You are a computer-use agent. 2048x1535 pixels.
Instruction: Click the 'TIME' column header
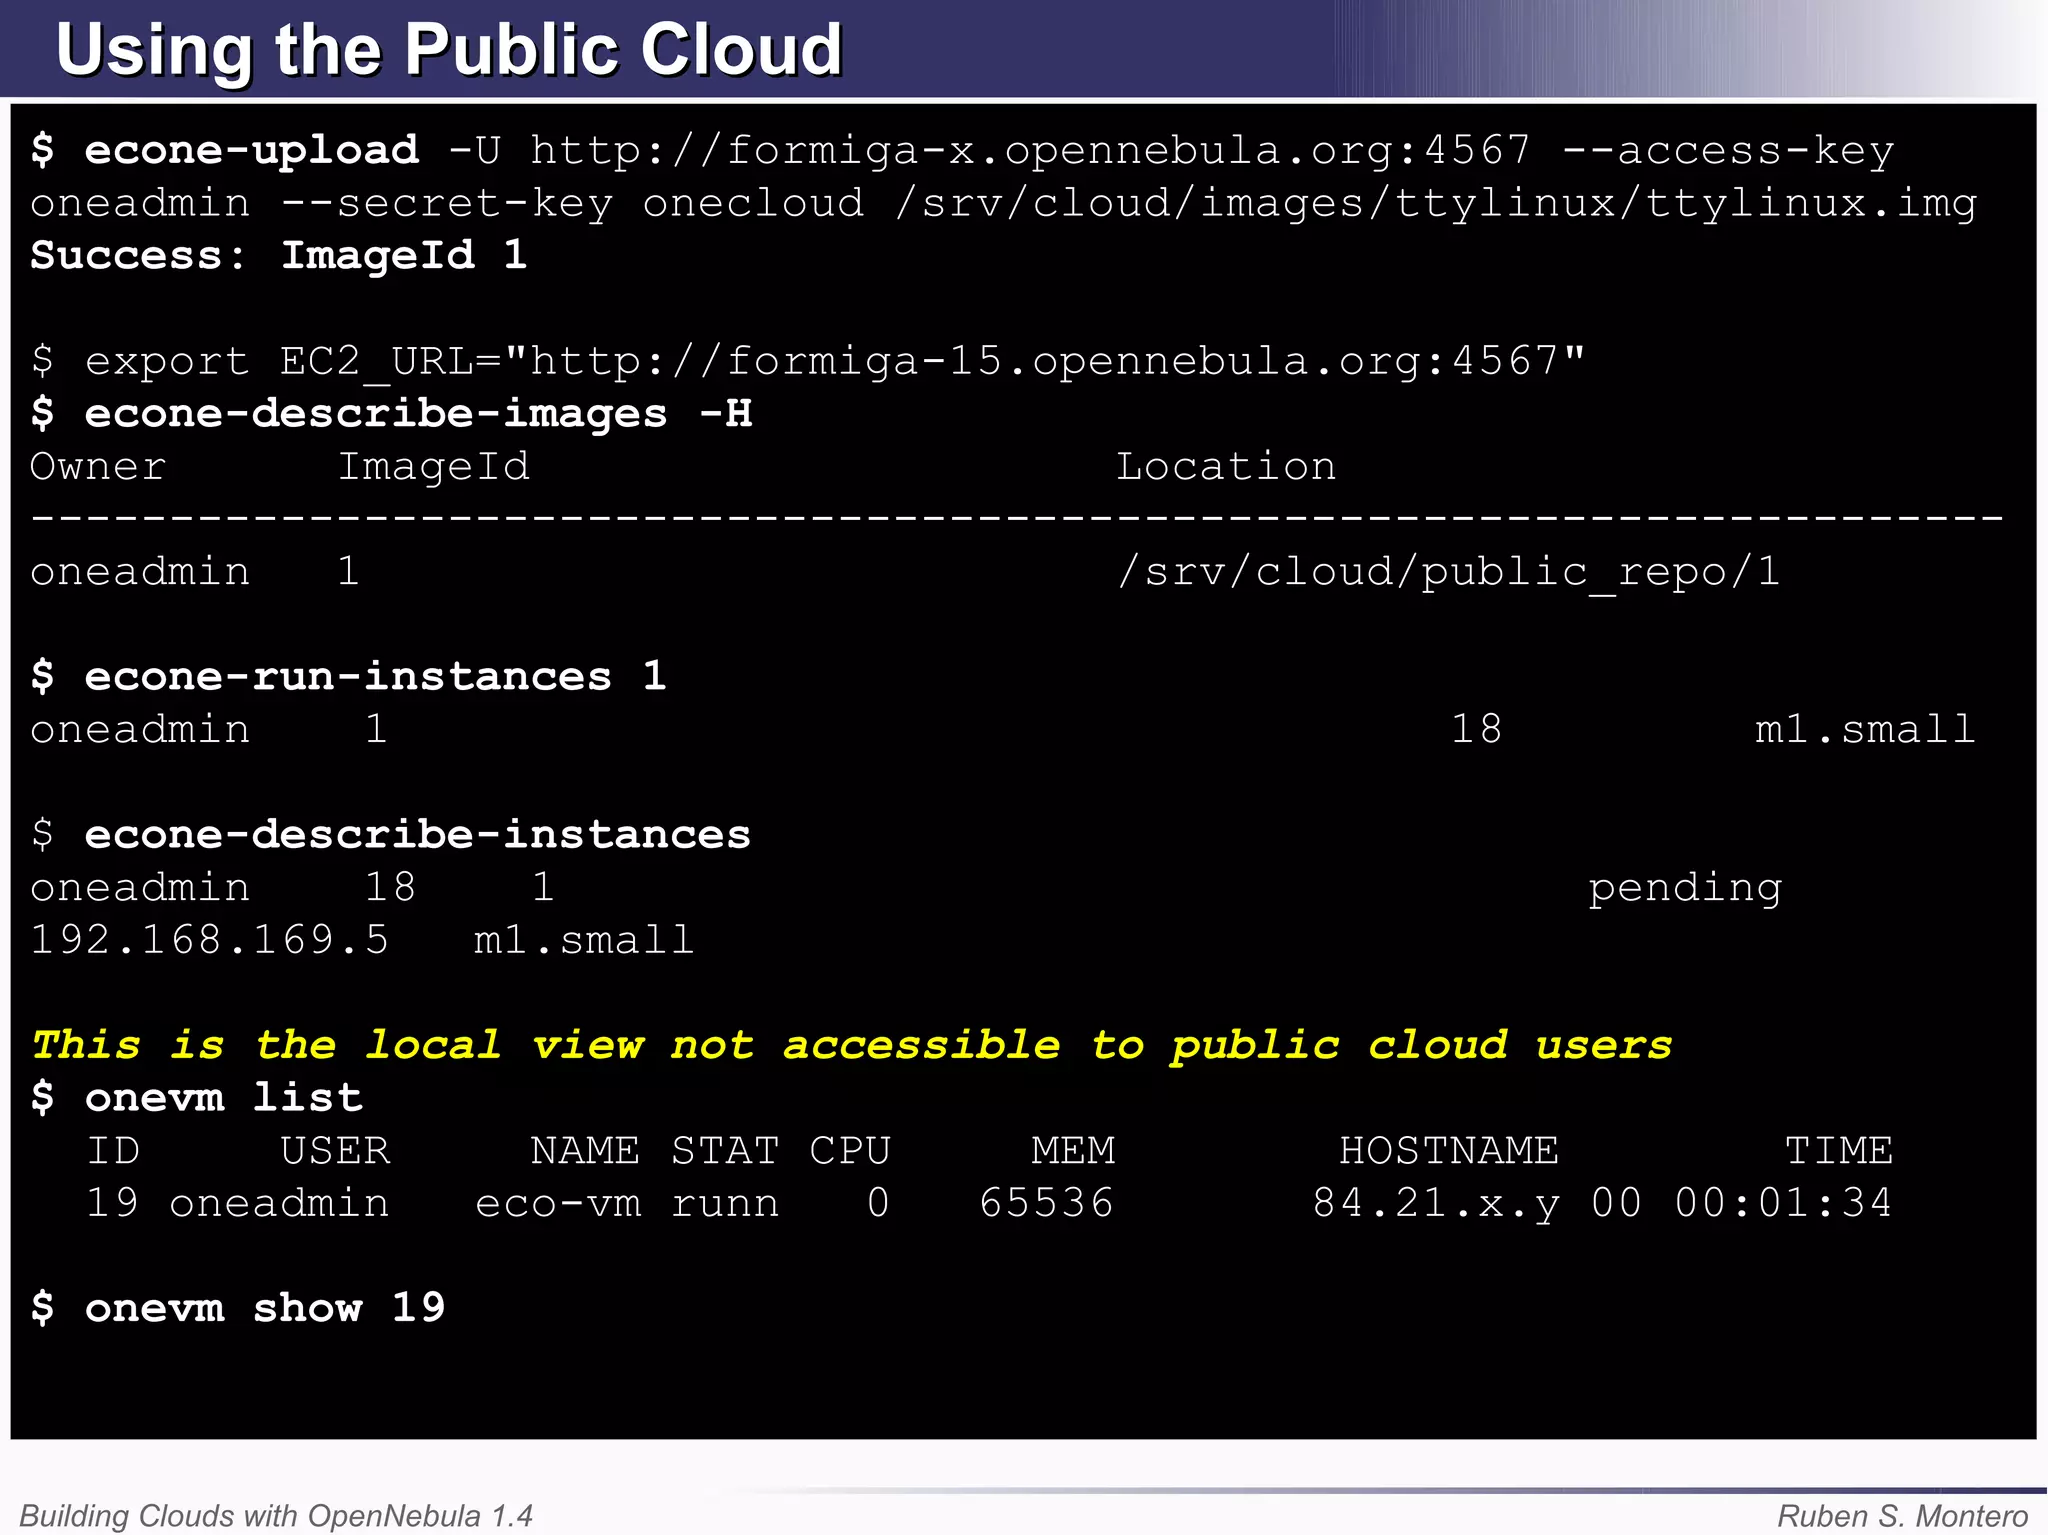1839,1150
